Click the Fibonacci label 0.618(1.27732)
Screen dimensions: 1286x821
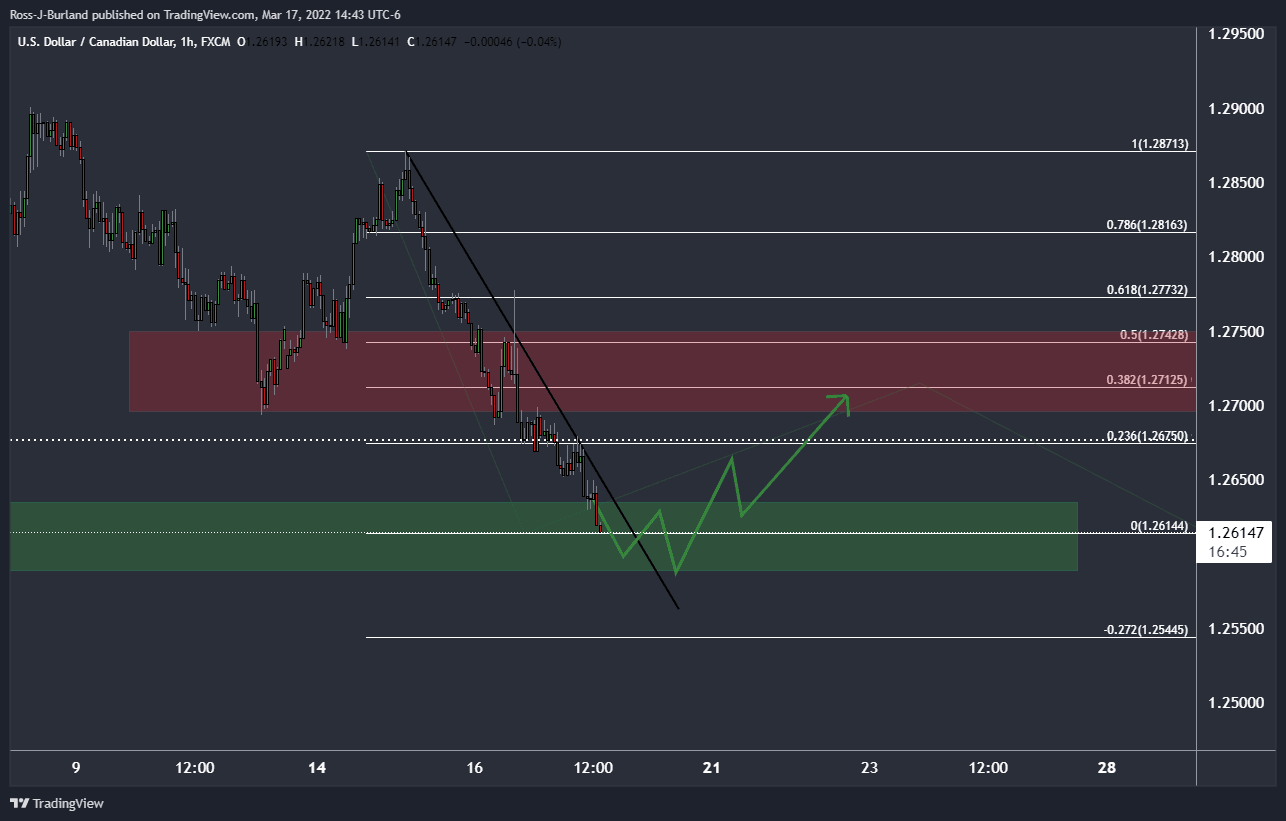pos(1147,290)
